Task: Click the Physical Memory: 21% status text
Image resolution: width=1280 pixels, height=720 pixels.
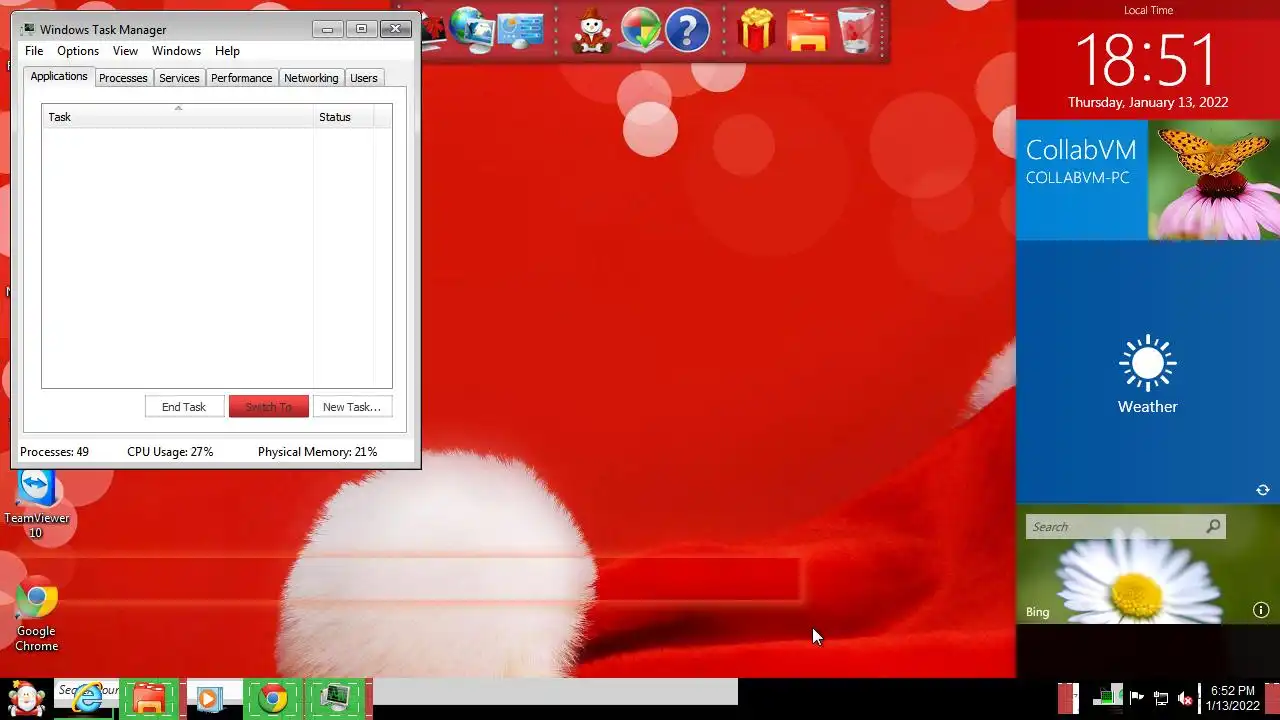Action: coord(317,452)
